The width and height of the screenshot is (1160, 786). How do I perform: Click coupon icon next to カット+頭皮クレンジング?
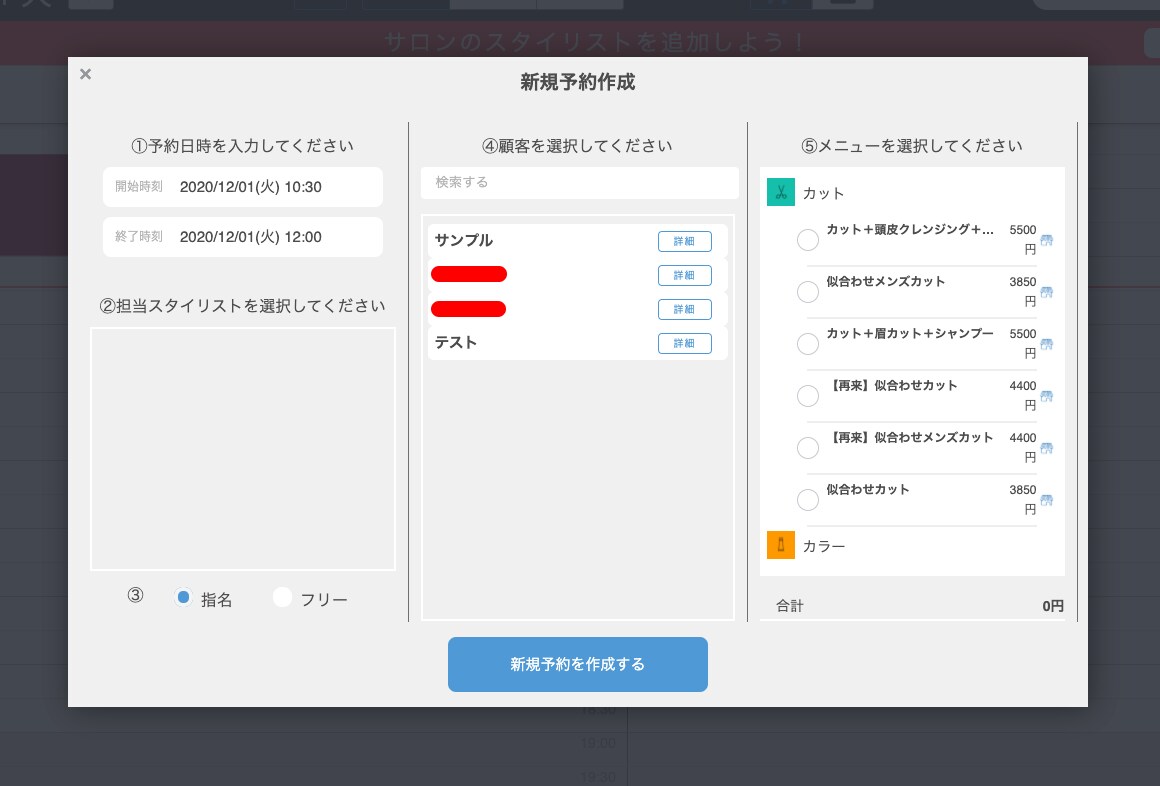(1046, 240)
